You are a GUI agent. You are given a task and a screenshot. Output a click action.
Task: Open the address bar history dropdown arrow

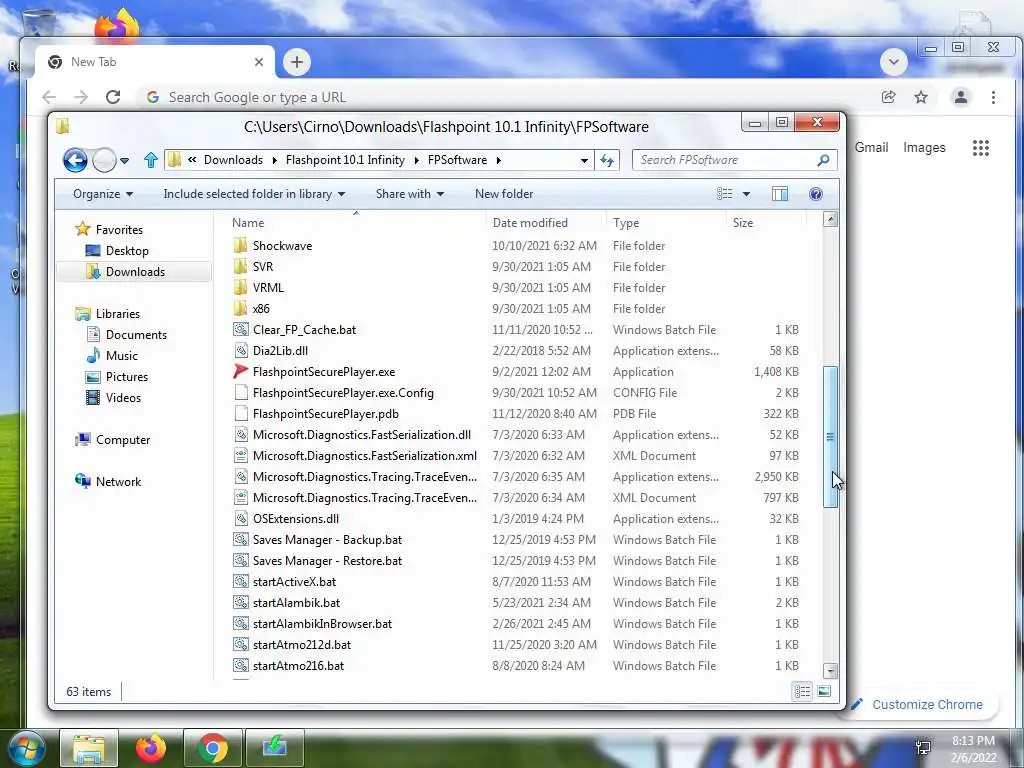tap(584, 160)
